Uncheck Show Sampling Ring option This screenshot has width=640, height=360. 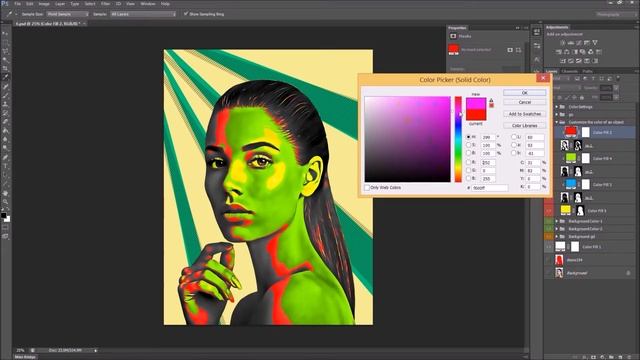pyautogui.click(x=186, y=14)
